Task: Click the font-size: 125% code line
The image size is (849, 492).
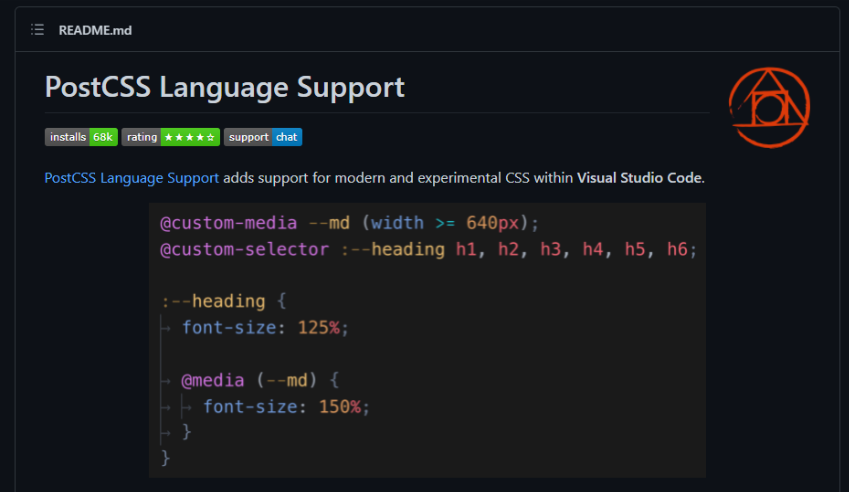Action: pyautogui.click(x=265, y=327)
